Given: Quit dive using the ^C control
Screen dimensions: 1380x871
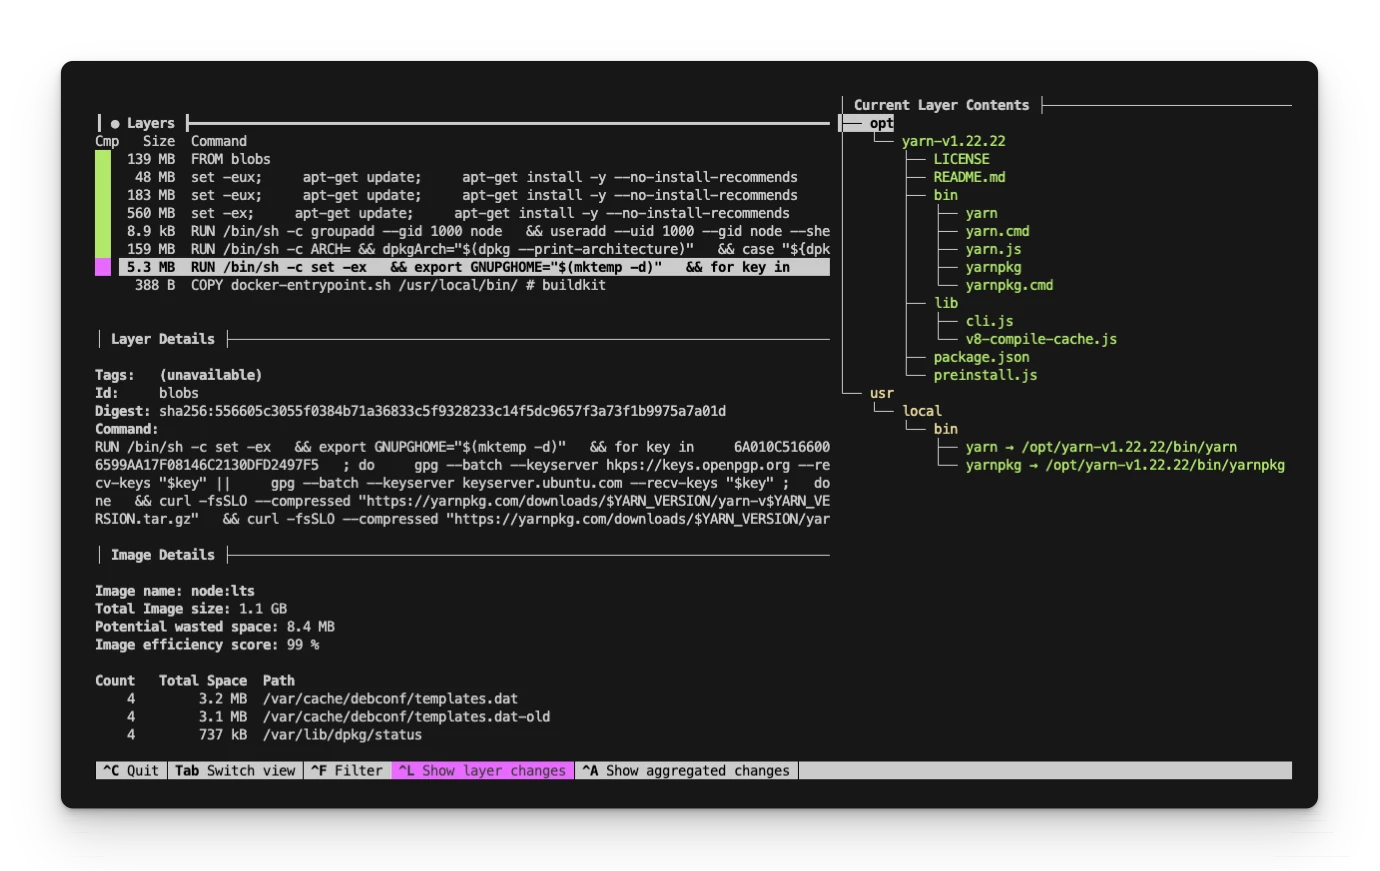Looking at the screenshot, I should [128, 770].
